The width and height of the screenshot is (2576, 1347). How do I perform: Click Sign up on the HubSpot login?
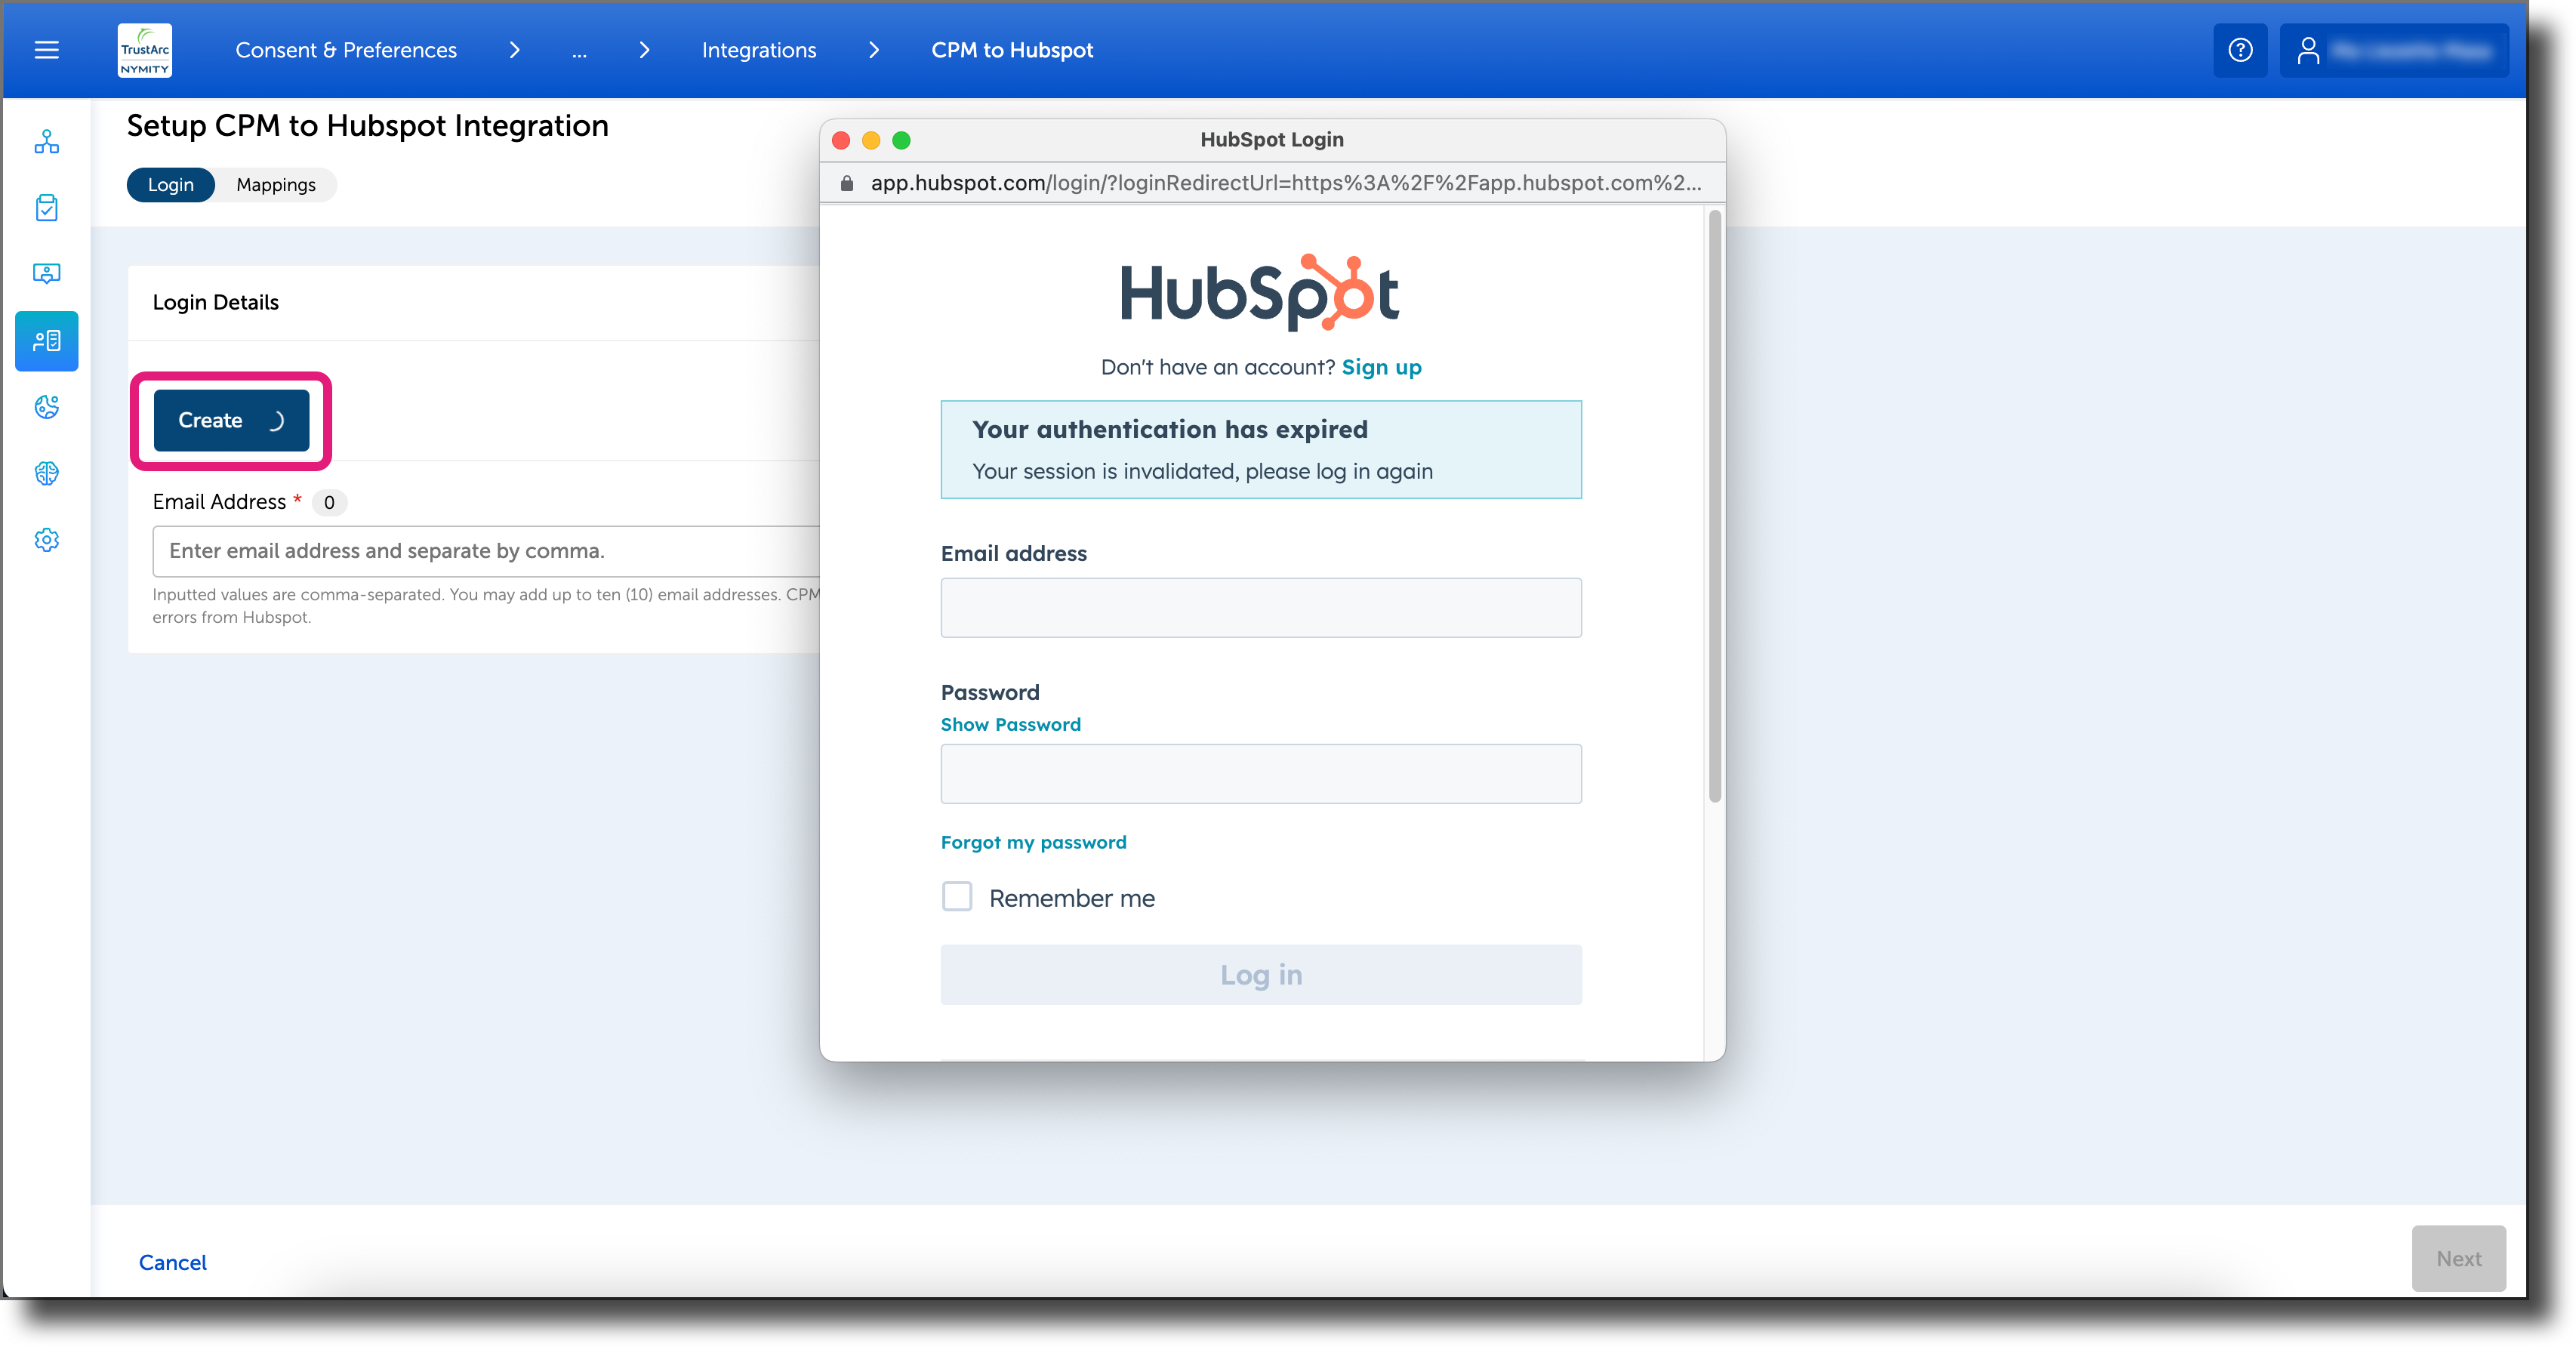point(1382,367)
